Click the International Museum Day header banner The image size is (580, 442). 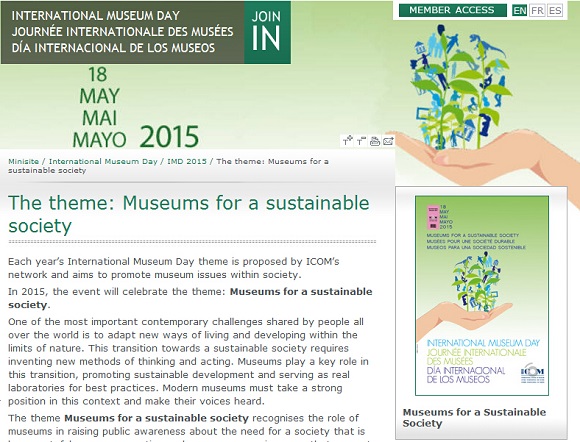coord(122,33)
